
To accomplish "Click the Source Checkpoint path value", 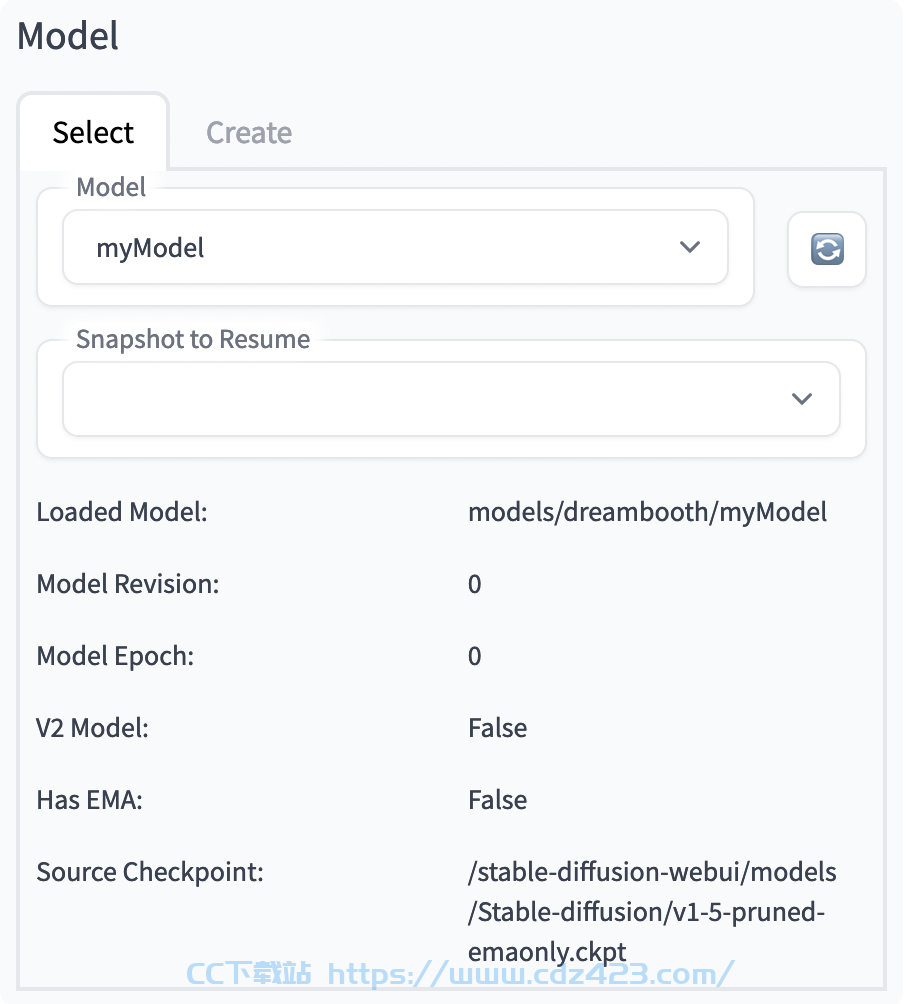I will 652,912.
